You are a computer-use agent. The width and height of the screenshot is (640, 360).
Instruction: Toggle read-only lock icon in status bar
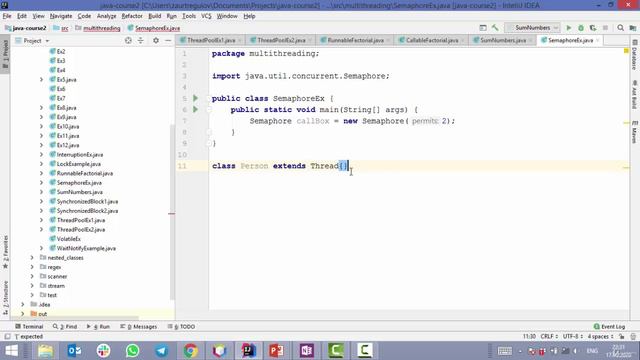[622, 337]
